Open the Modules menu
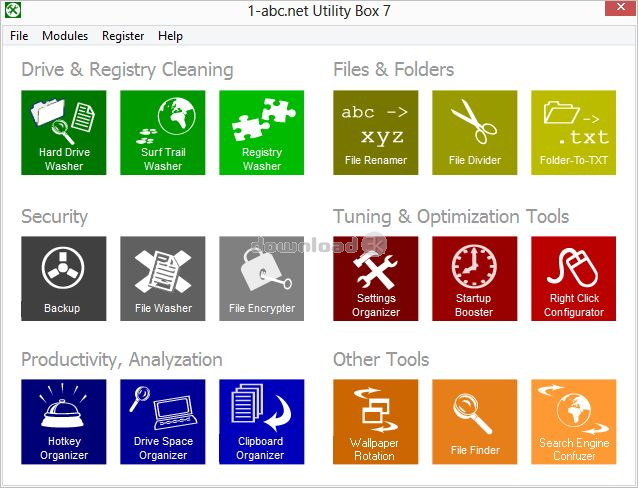 tap(65, 36)
